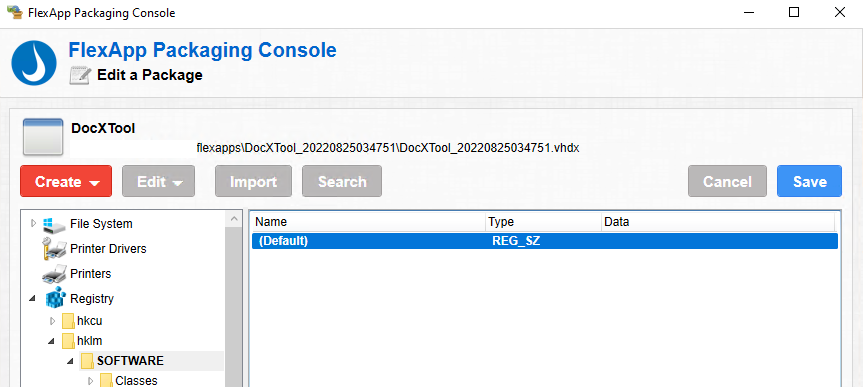Select the Printer Drivers icon
The height and width of the screenshot is (387, 863).
click(x=54, y=249)
